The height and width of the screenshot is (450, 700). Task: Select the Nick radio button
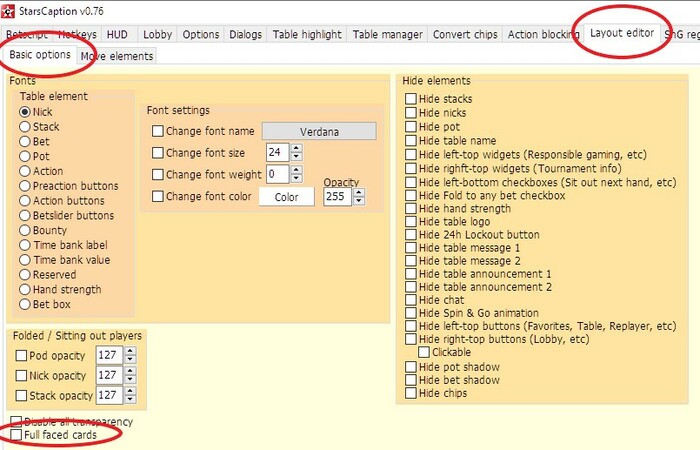pyautogui.click(x=25, y=112)
